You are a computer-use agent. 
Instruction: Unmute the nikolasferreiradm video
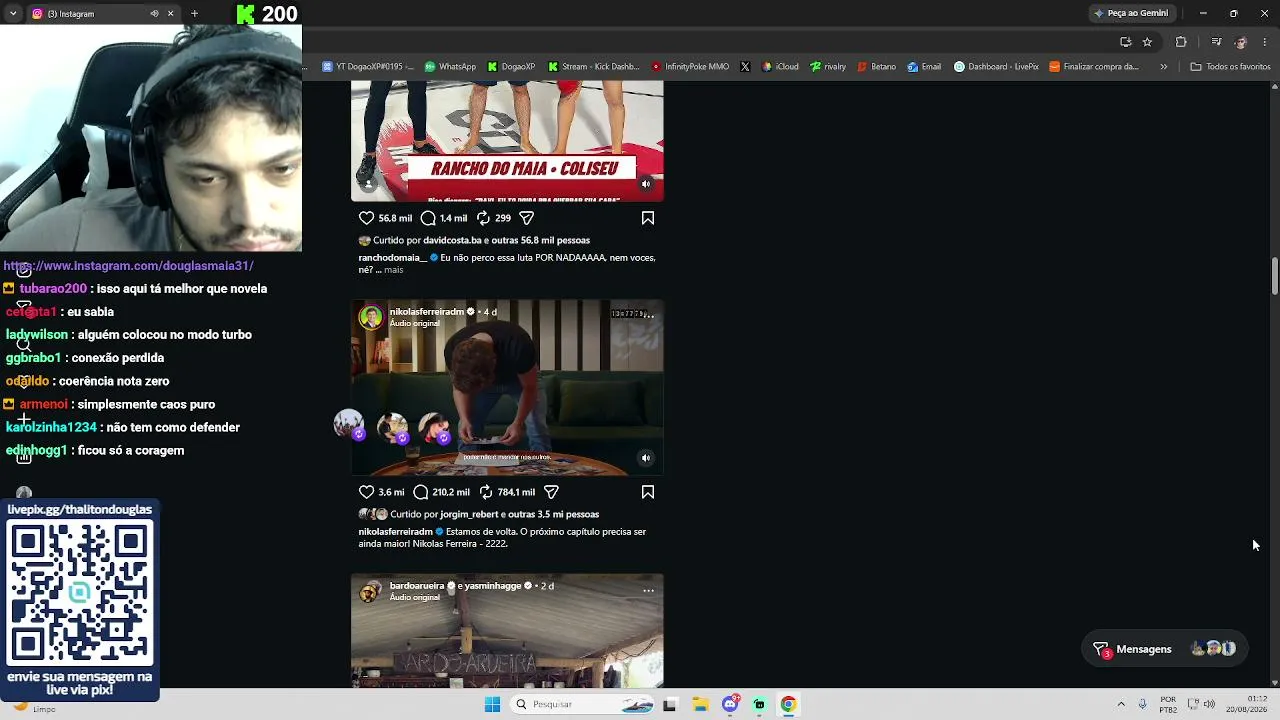pos(646,458)
